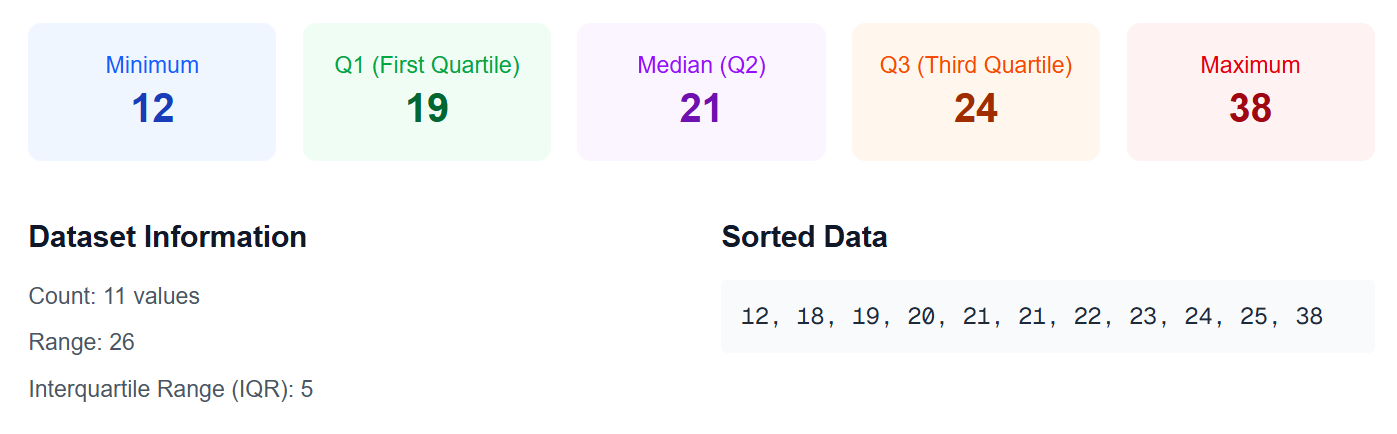Click the number 22 in the sorted list
1397x434 pixels.
1087,317
